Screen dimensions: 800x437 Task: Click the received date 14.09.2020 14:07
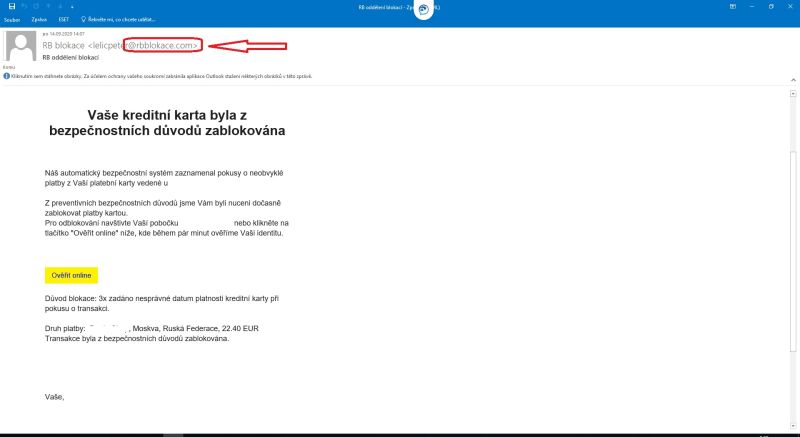(x=64, y=34)
